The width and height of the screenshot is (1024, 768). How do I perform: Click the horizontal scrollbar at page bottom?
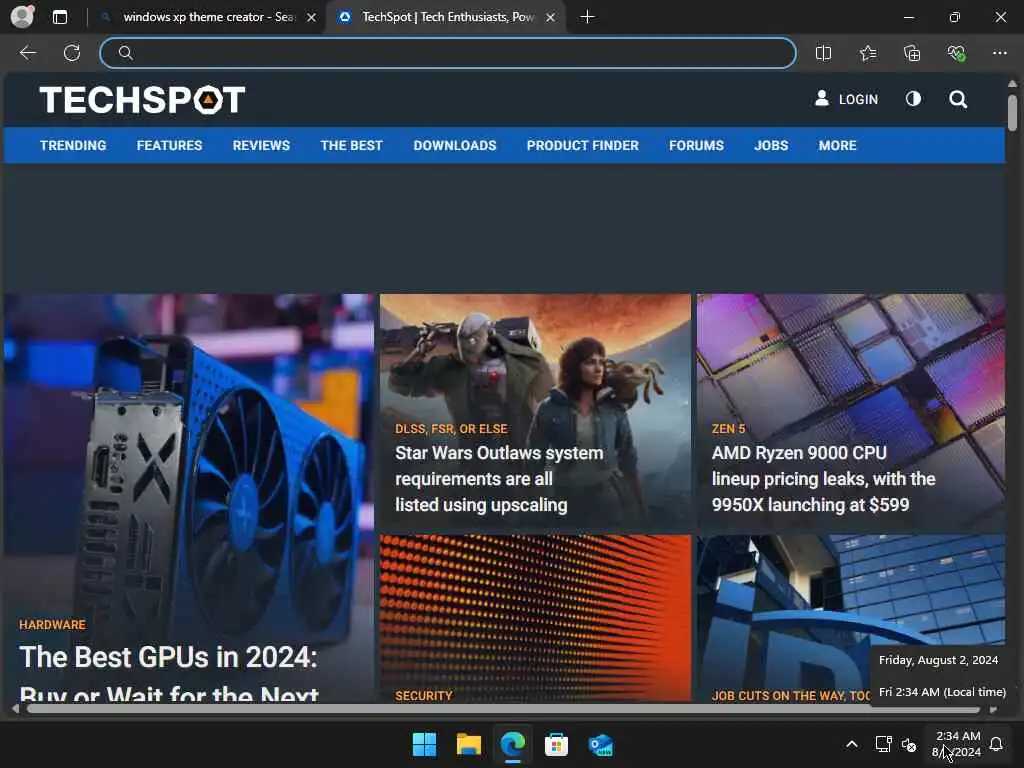coord(503,709)
